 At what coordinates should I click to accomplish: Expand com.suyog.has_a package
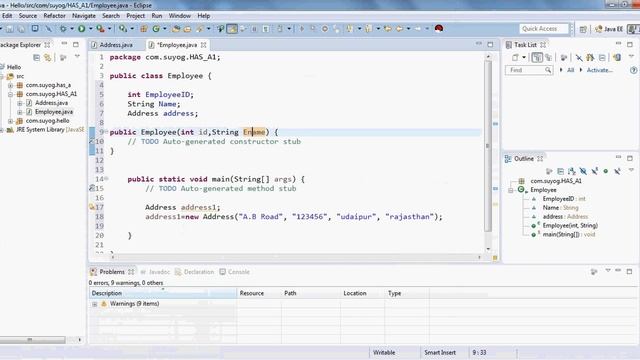(x=10, y=85)
